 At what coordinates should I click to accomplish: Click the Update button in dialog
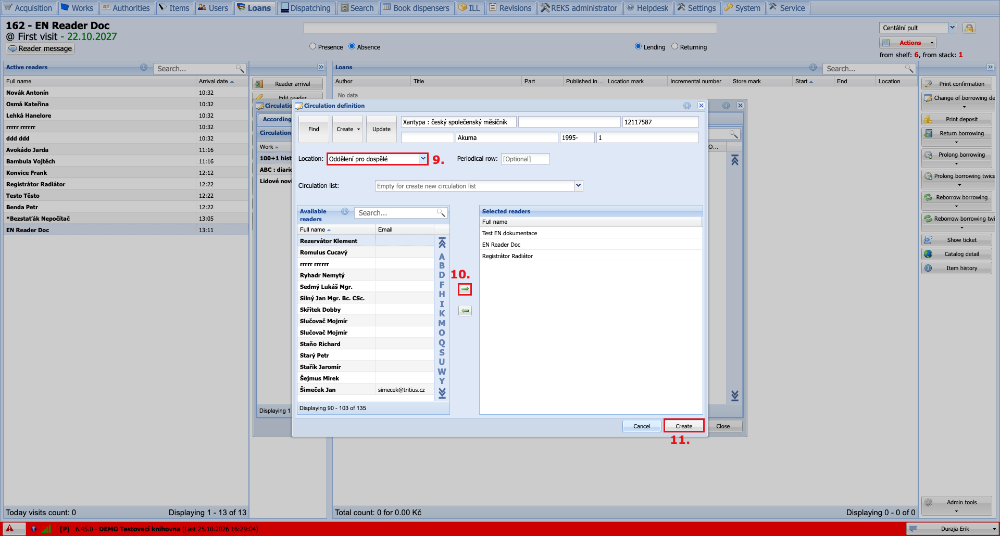pyautogui.click(x=381, y=129)
